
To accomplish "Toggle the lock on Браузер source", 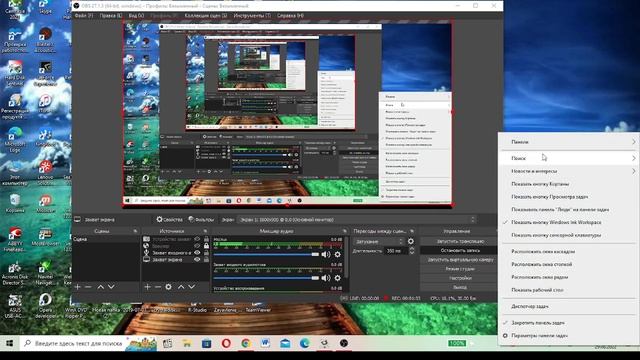I will click(207, 246).
